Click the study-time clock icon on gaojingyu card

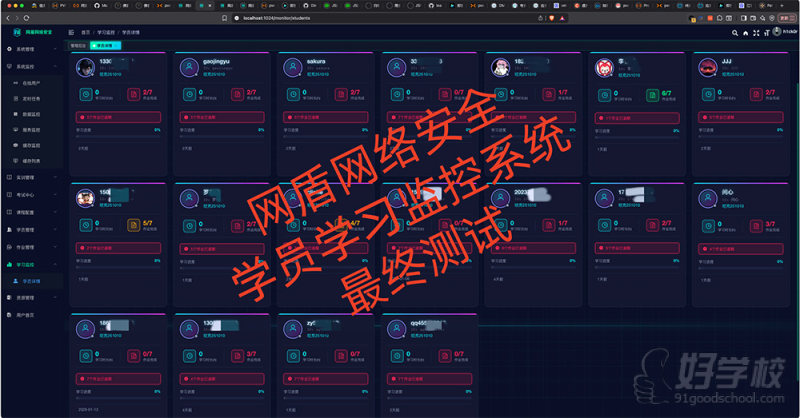click(189, 94)
